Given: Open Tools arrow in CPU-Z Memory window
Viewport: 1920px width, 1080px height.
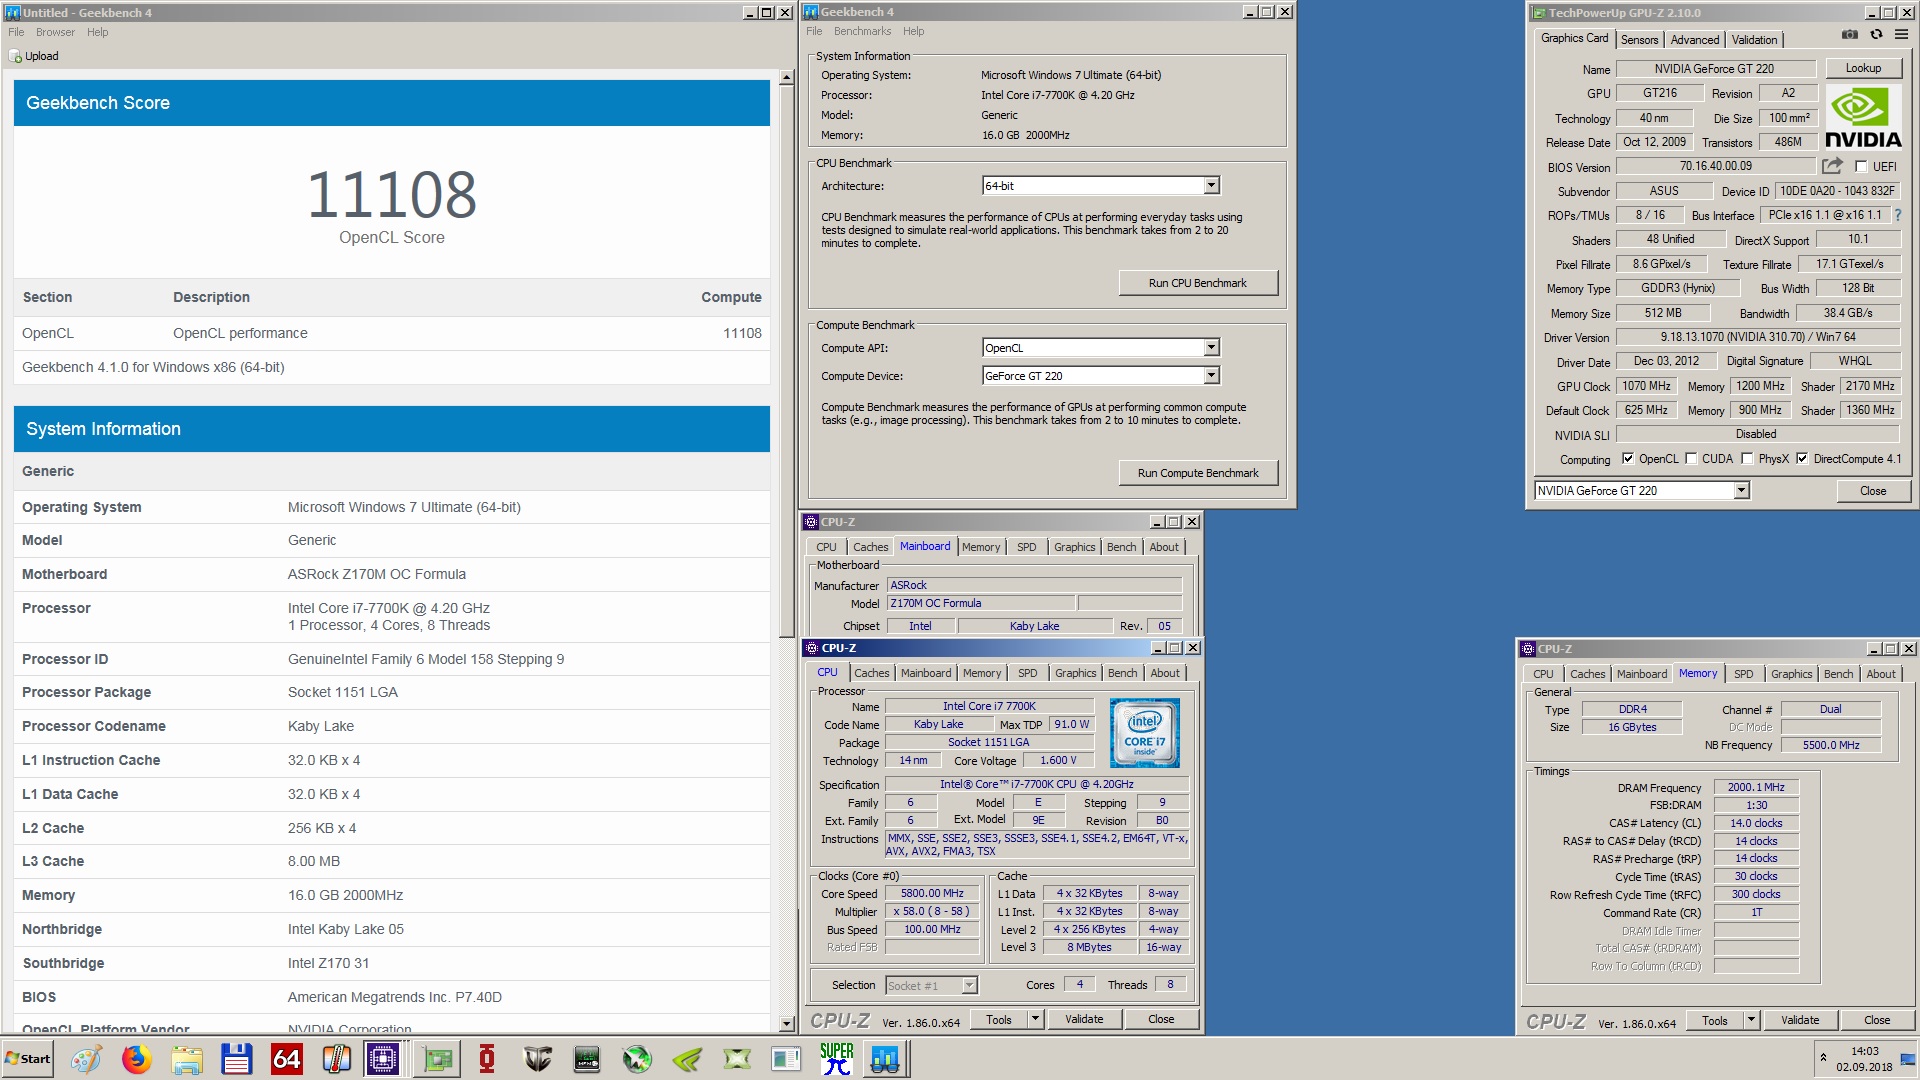Looking at the screenshot, I should [1751, 1020].
